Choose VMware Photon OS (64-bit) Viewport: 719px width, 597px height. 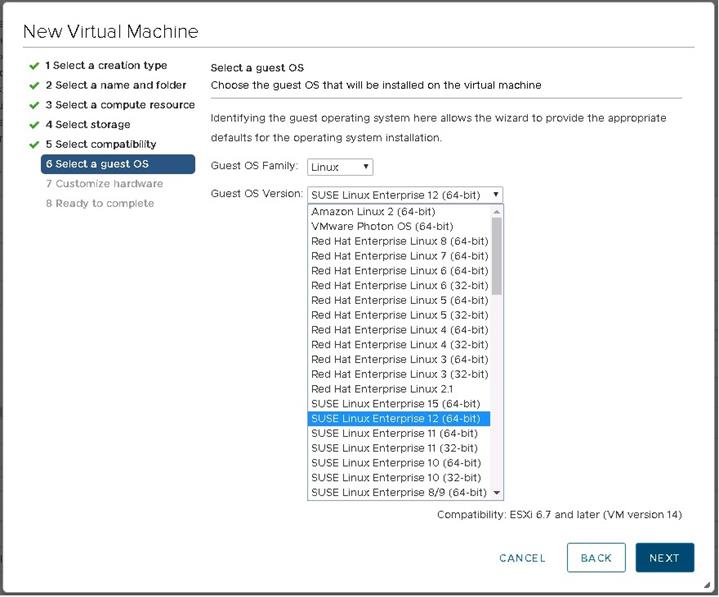[399, 227]
